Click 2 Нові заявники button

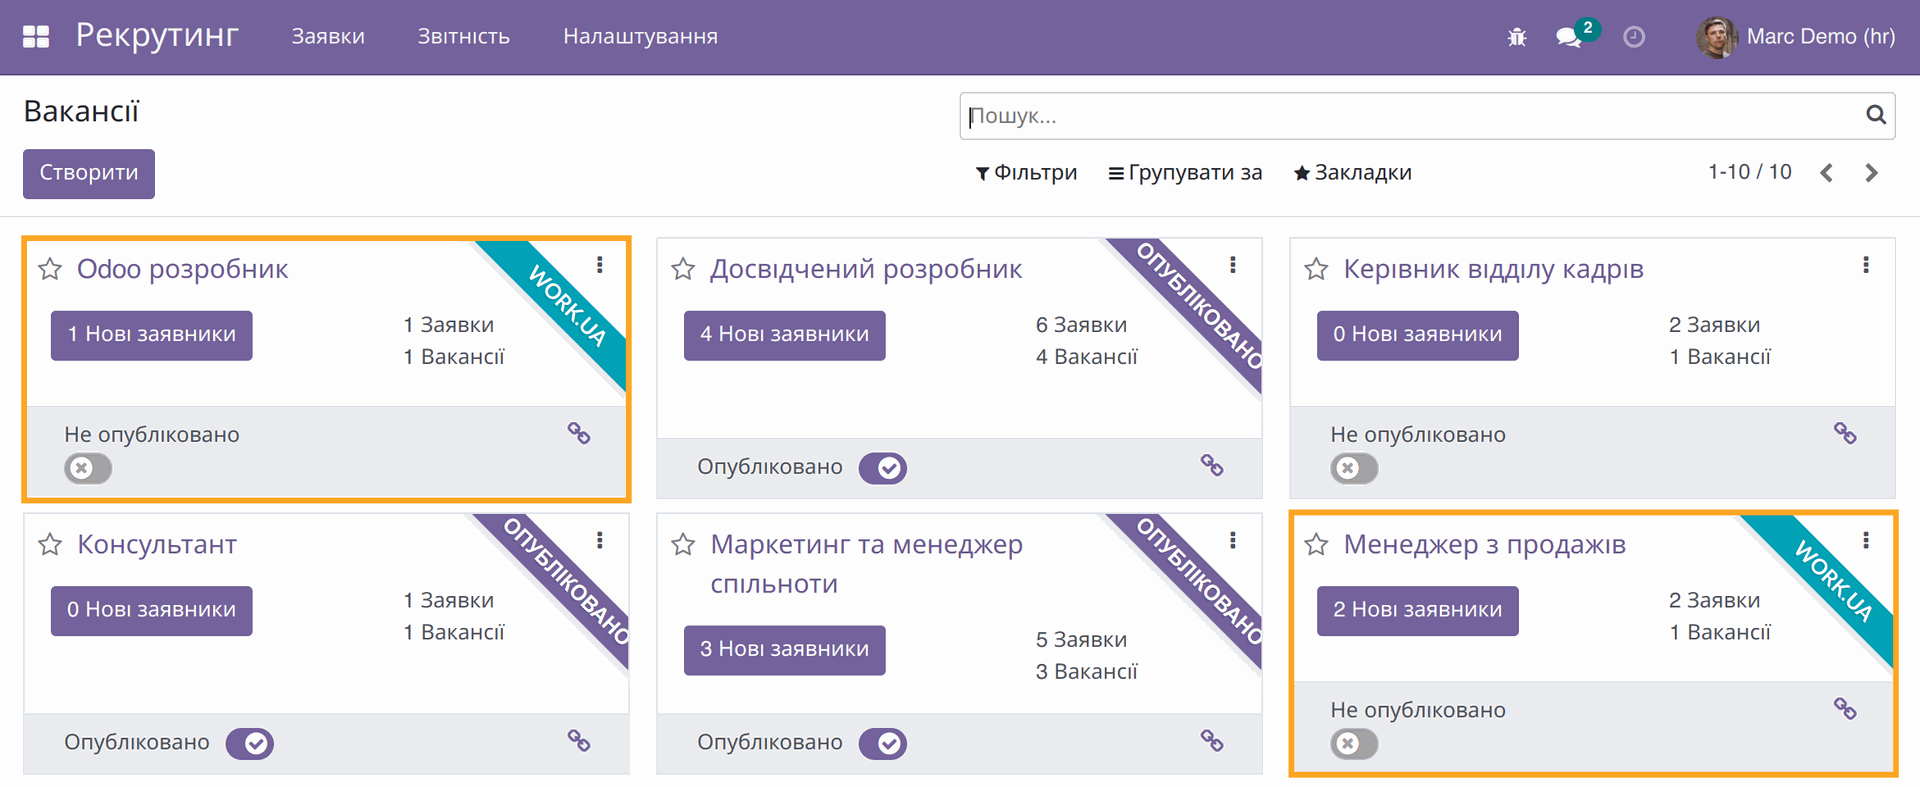pyautogui.click(x=1418, y=611)
